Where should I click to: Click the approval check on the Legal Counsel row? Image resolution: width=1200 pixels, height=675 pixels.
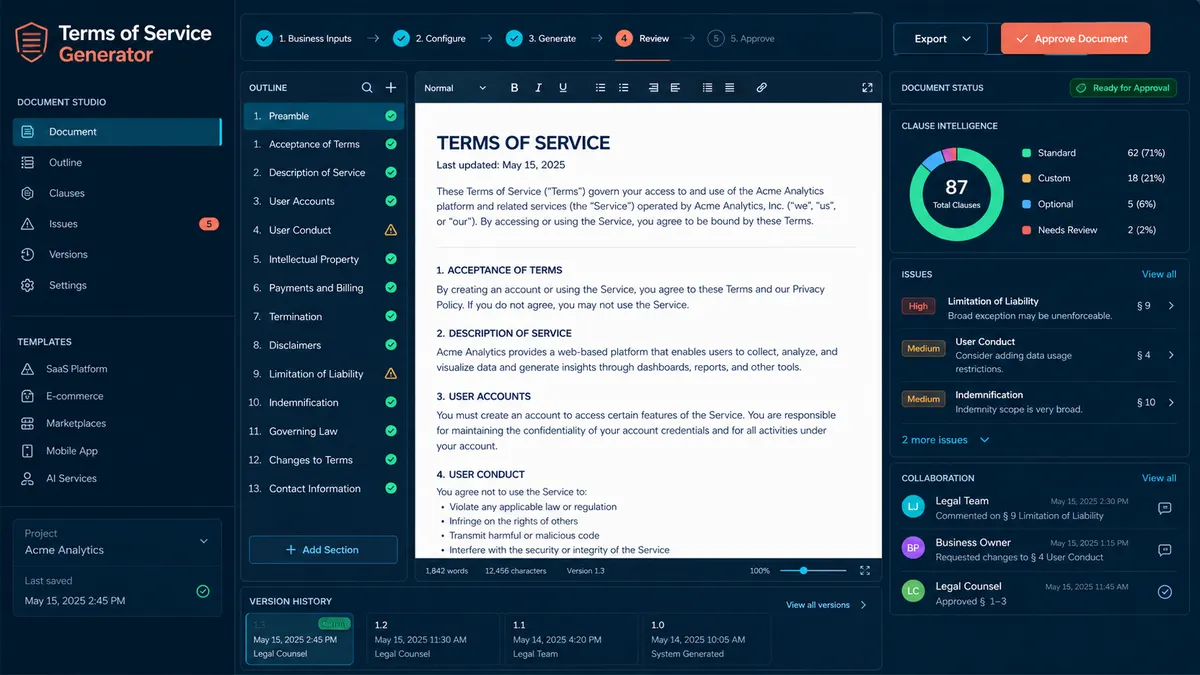[1164, 592]
